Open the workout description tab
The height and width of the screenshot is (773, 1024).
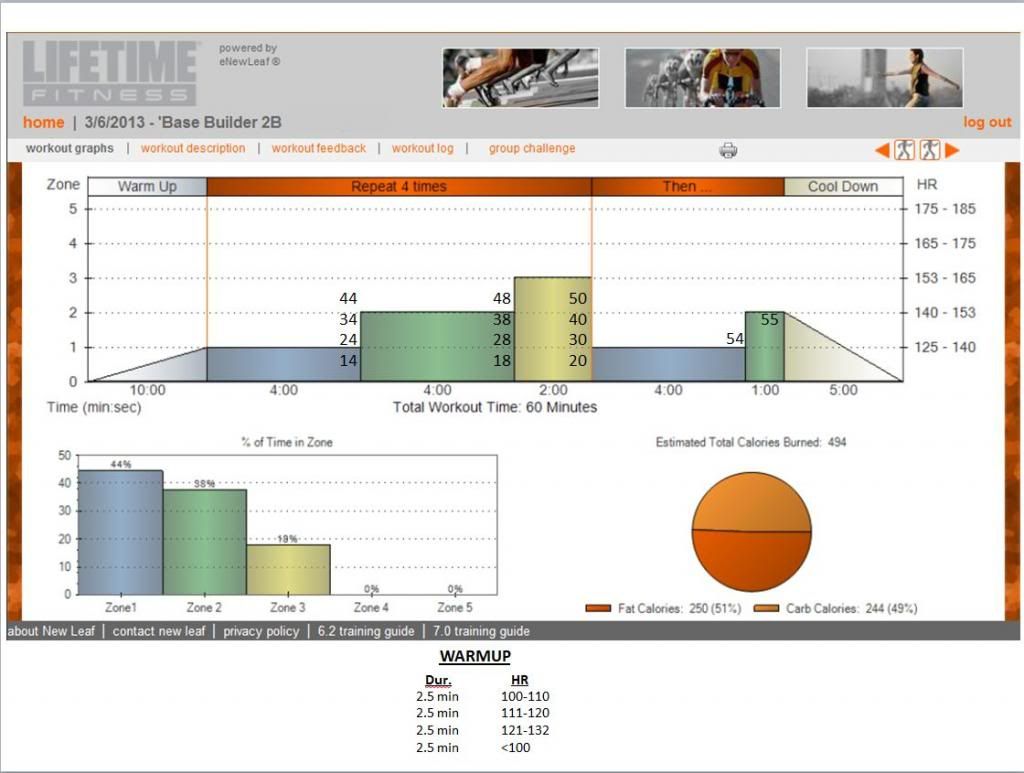point(193,148)
